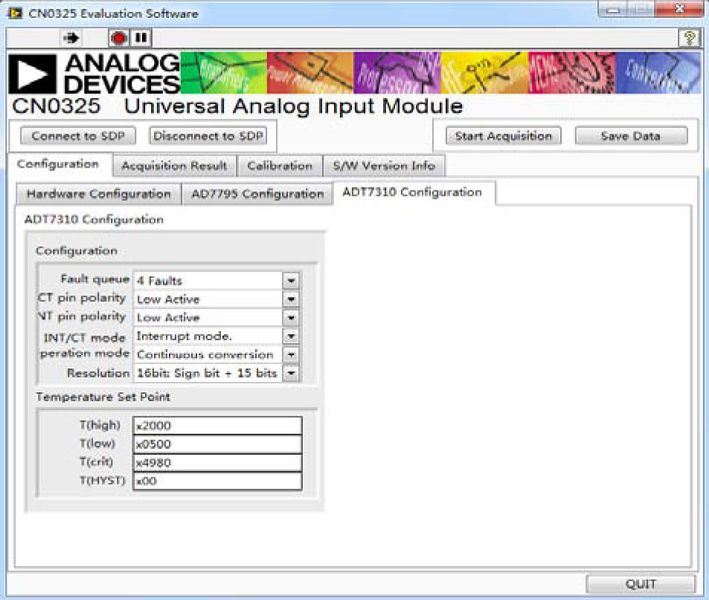Viewport: 709px width, 600px height.
Task: Click the Pause toolbar button
Action: coord(141,38)
